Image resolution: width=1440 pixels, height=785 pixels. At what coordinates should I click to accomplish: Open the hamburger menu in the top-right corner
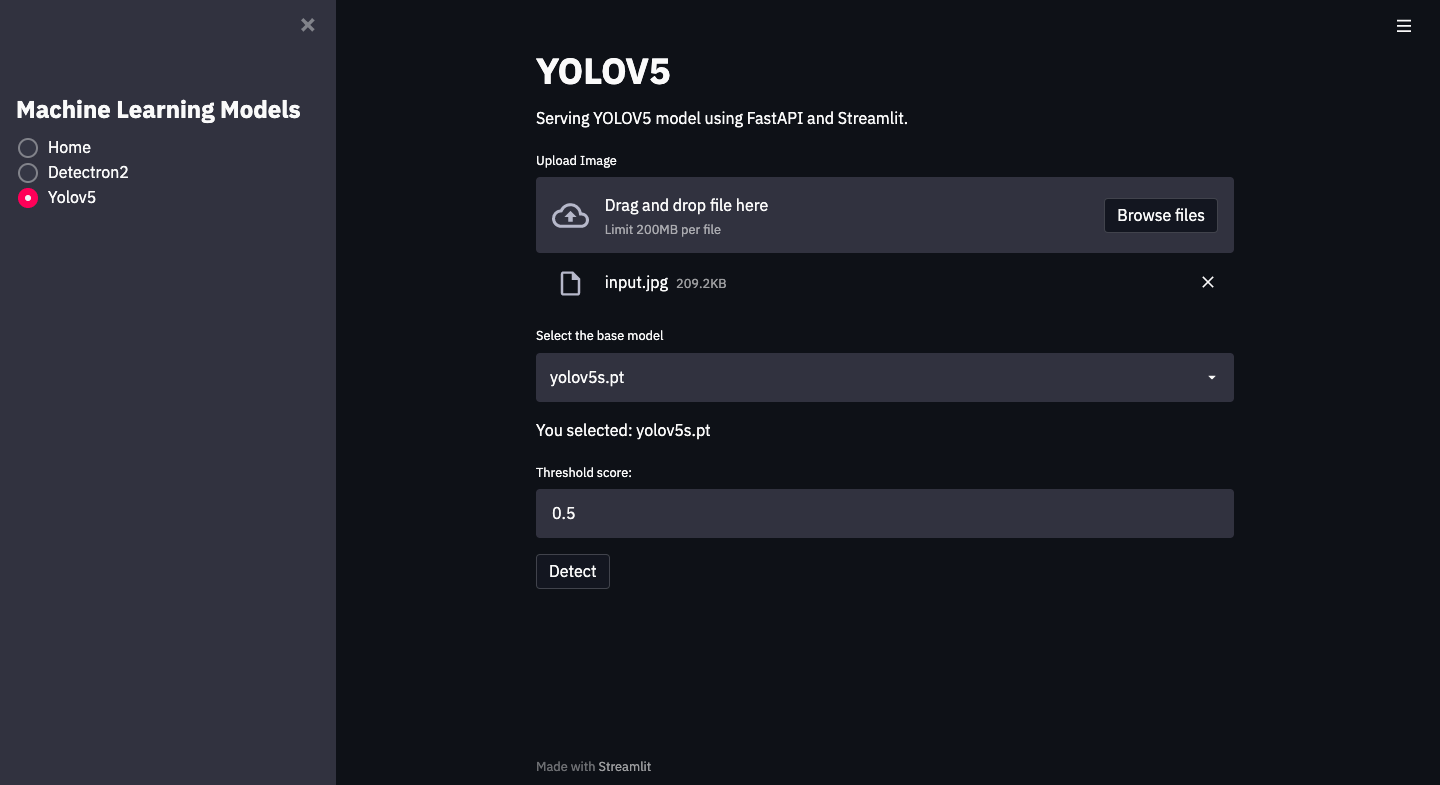pyautogui.click(x=1404, y=27)
